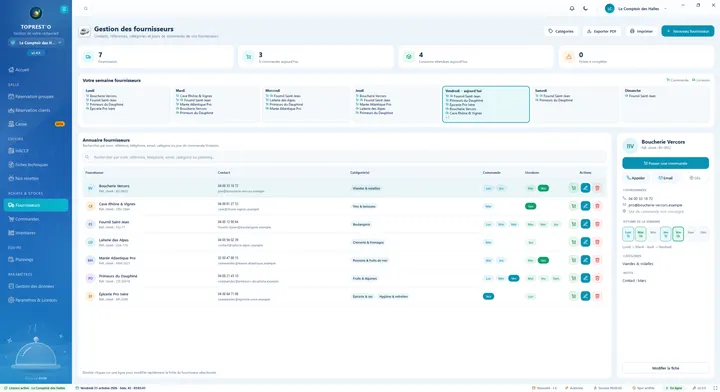
Task: Create a supplier with Nouveau fournisseur
Action: pos(687,31)
